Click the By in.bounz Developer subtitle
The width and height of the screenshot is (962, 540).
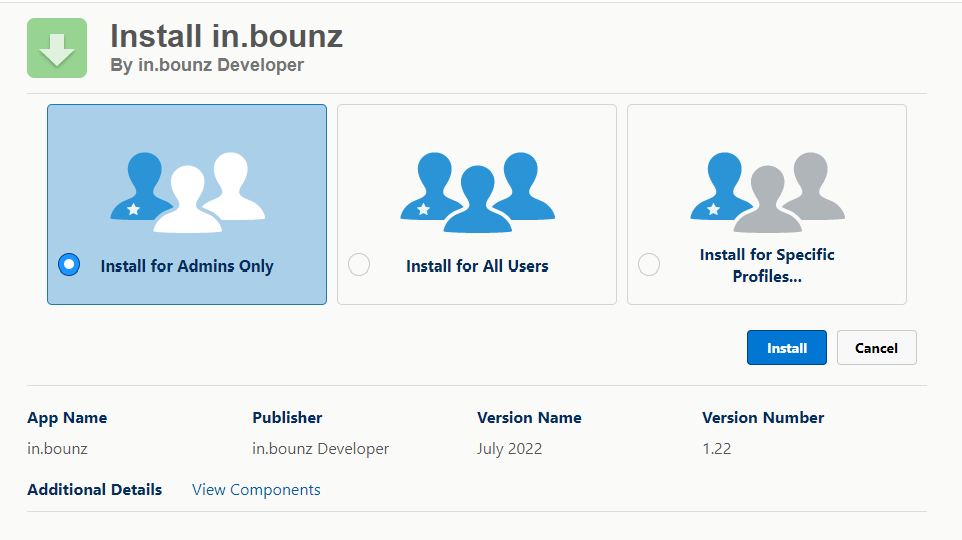pyautogui.click(x=207, y=65)
